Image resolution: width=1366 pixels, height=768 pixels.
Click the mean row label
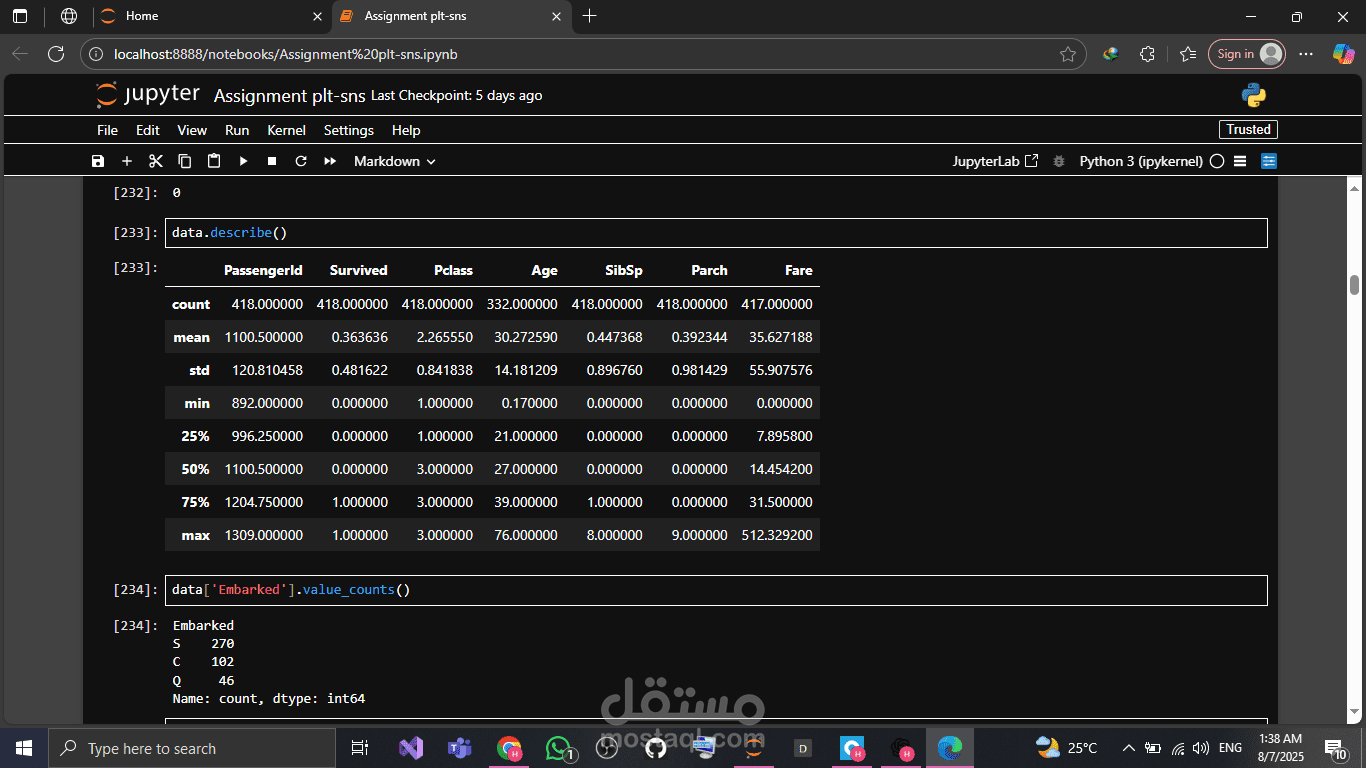click(x=191, y=337)
